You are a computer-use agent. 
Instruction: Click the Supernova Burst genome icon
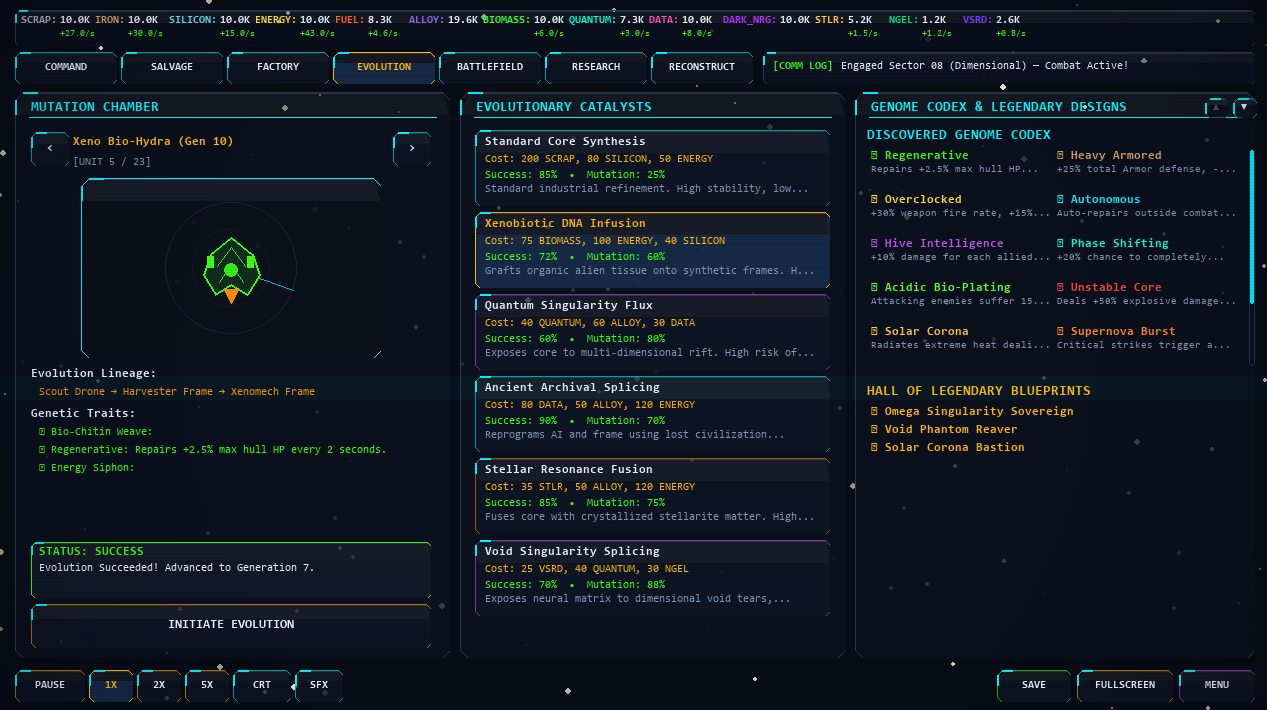tap(1061, 332)
